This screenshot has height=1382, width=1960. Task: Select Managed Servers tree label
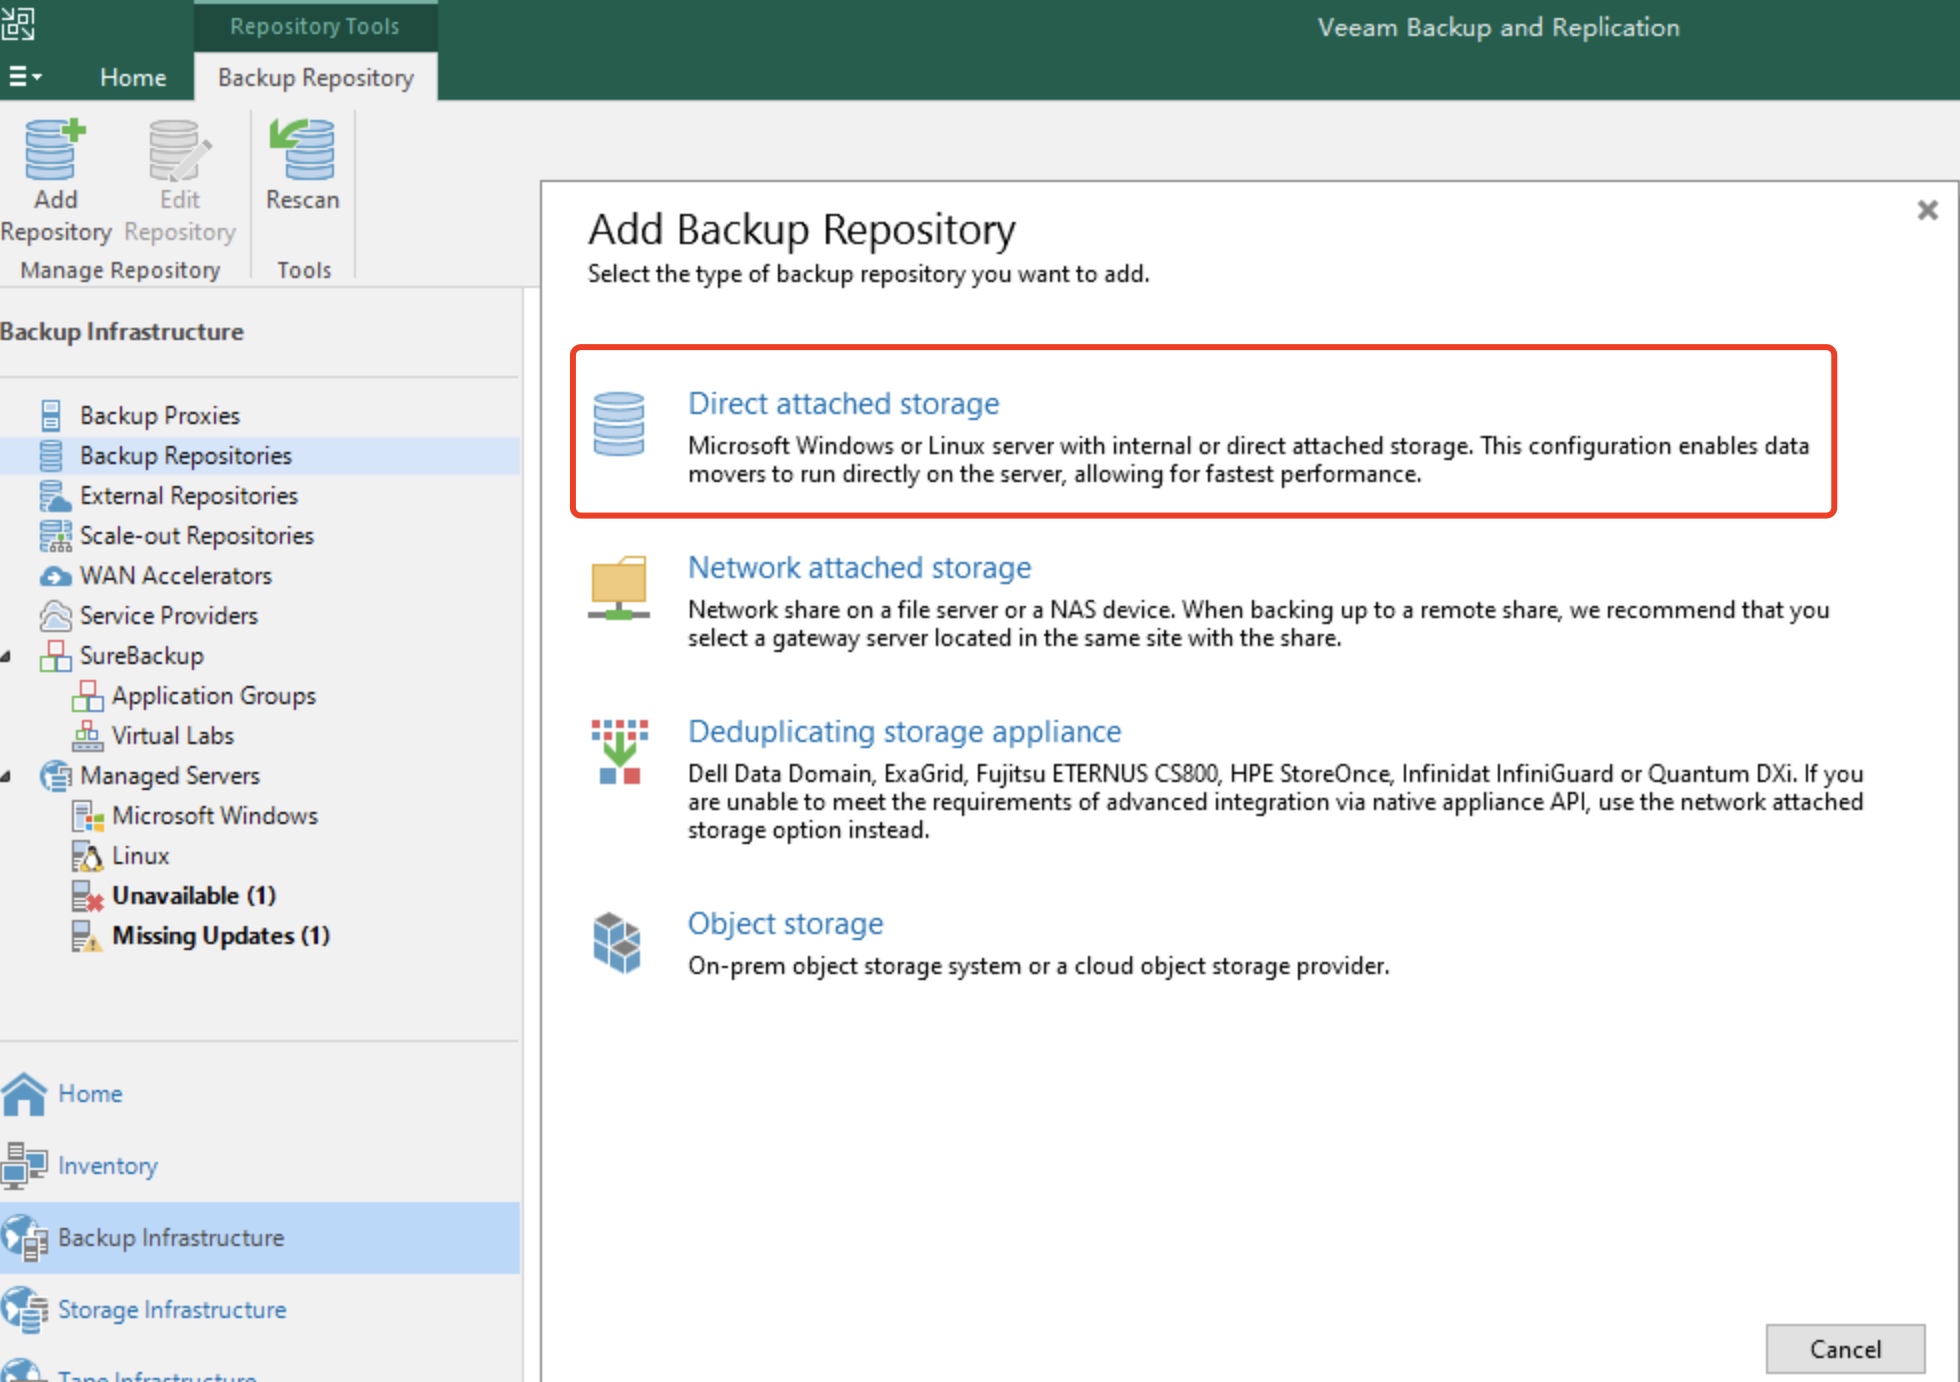(x=170, y=775)
